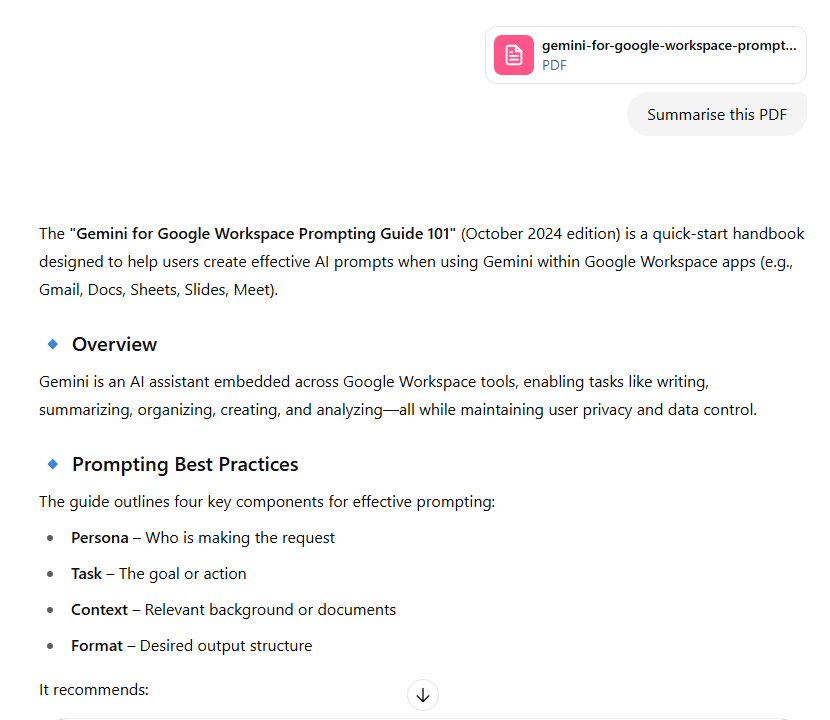Click the Overview paragraph starting "Gemini is an AI assistant"

click(x=397, y=396)
